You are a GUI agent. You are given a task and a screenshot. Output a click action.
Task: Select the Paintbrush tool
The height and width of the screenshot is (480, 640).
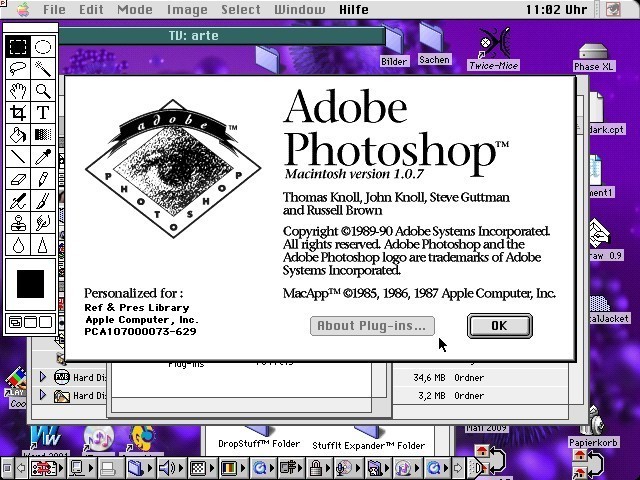tap(43, 200)
